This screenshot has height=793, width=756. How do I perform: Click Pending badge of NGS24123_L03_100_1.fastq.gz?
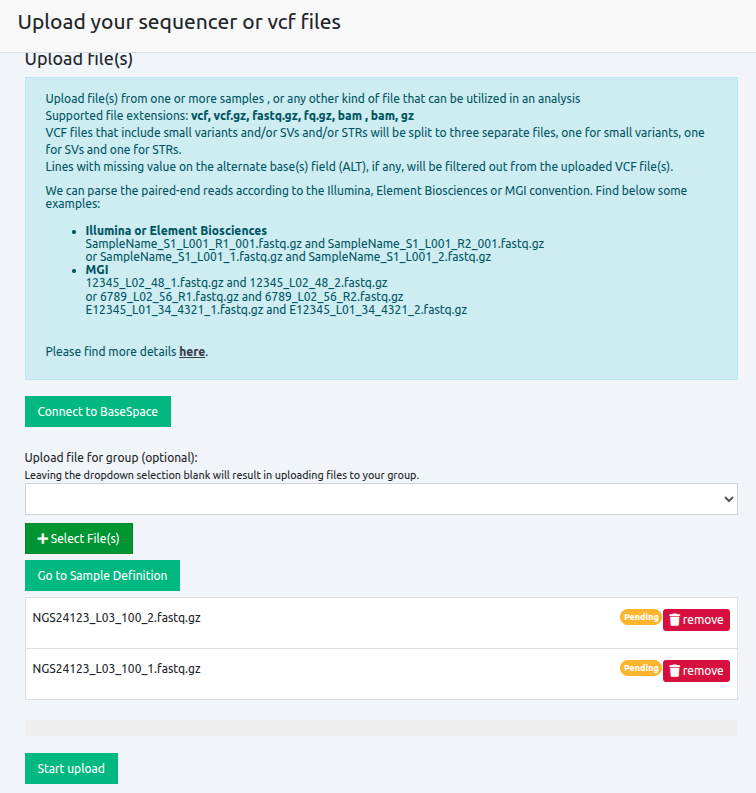tap(640, 668)
